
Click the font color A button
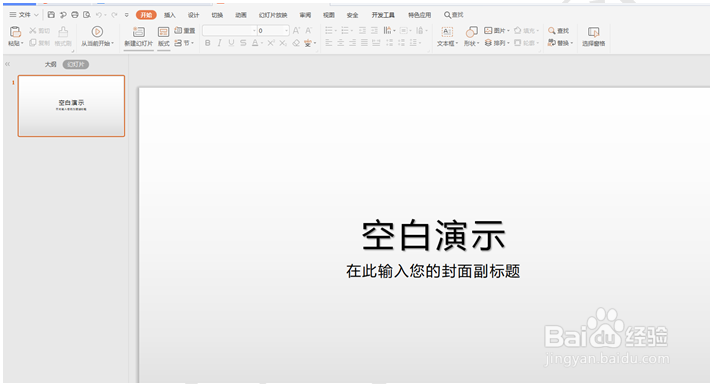point(255,43)
